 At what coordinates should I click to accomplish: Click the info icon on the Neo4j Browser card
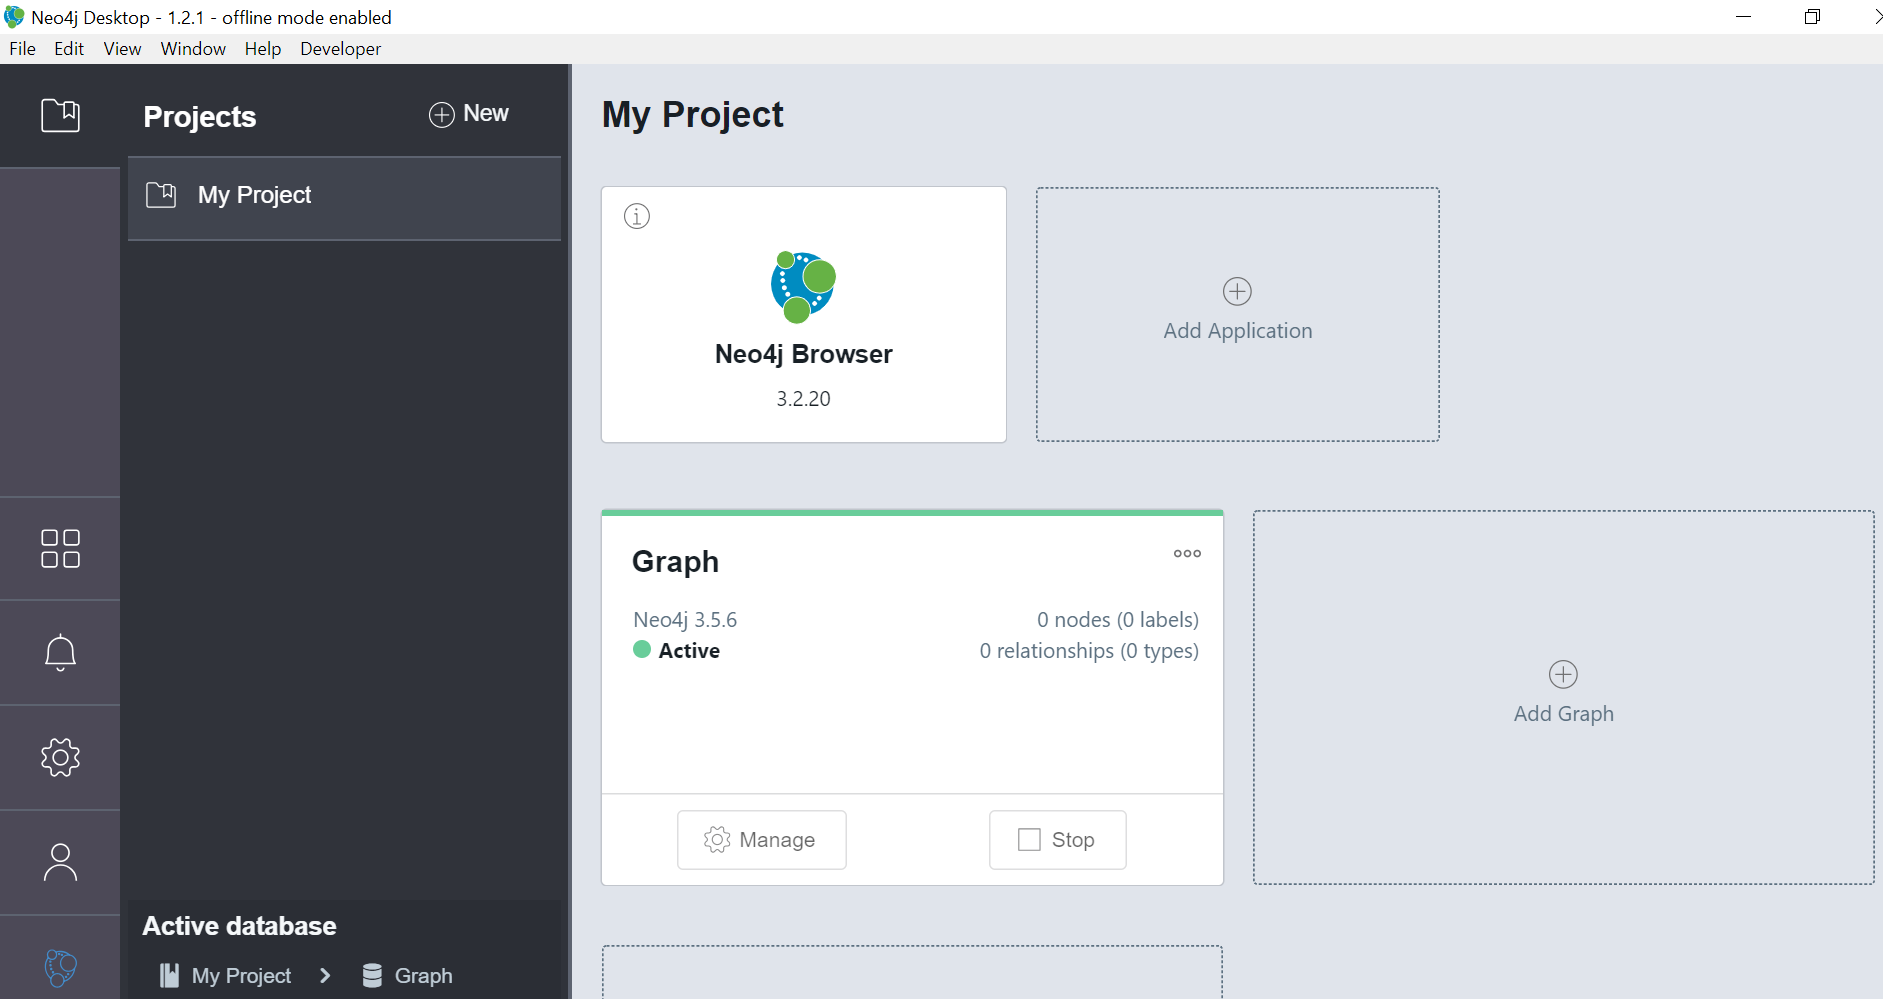point(637,215)
